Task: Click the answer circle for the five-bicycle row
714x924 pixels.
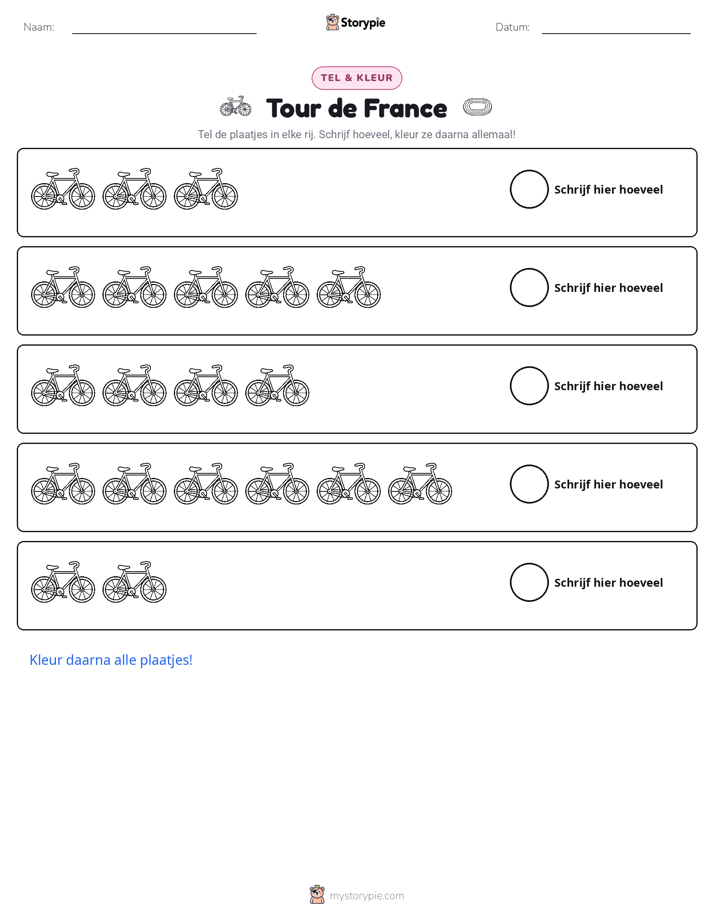Action: [x=529, y=288]
